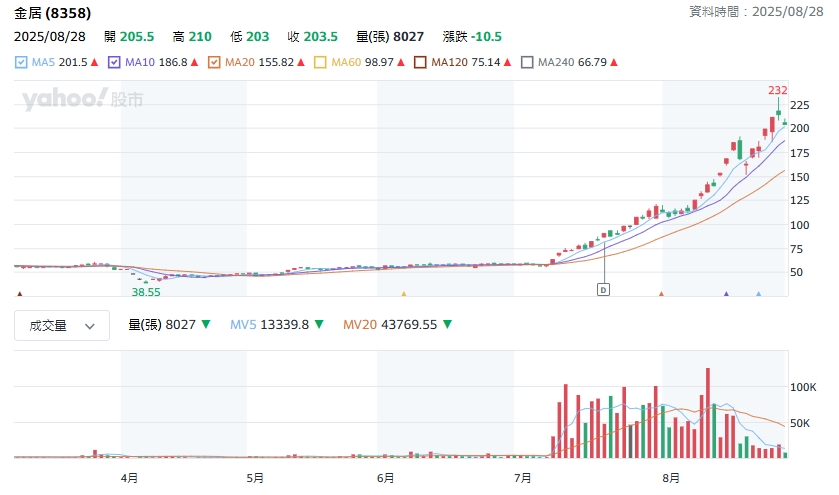Viewport: 839px width, 495px height.
Task: Open the 成交量 indicator dropdown
Action: tap(62, 325)
